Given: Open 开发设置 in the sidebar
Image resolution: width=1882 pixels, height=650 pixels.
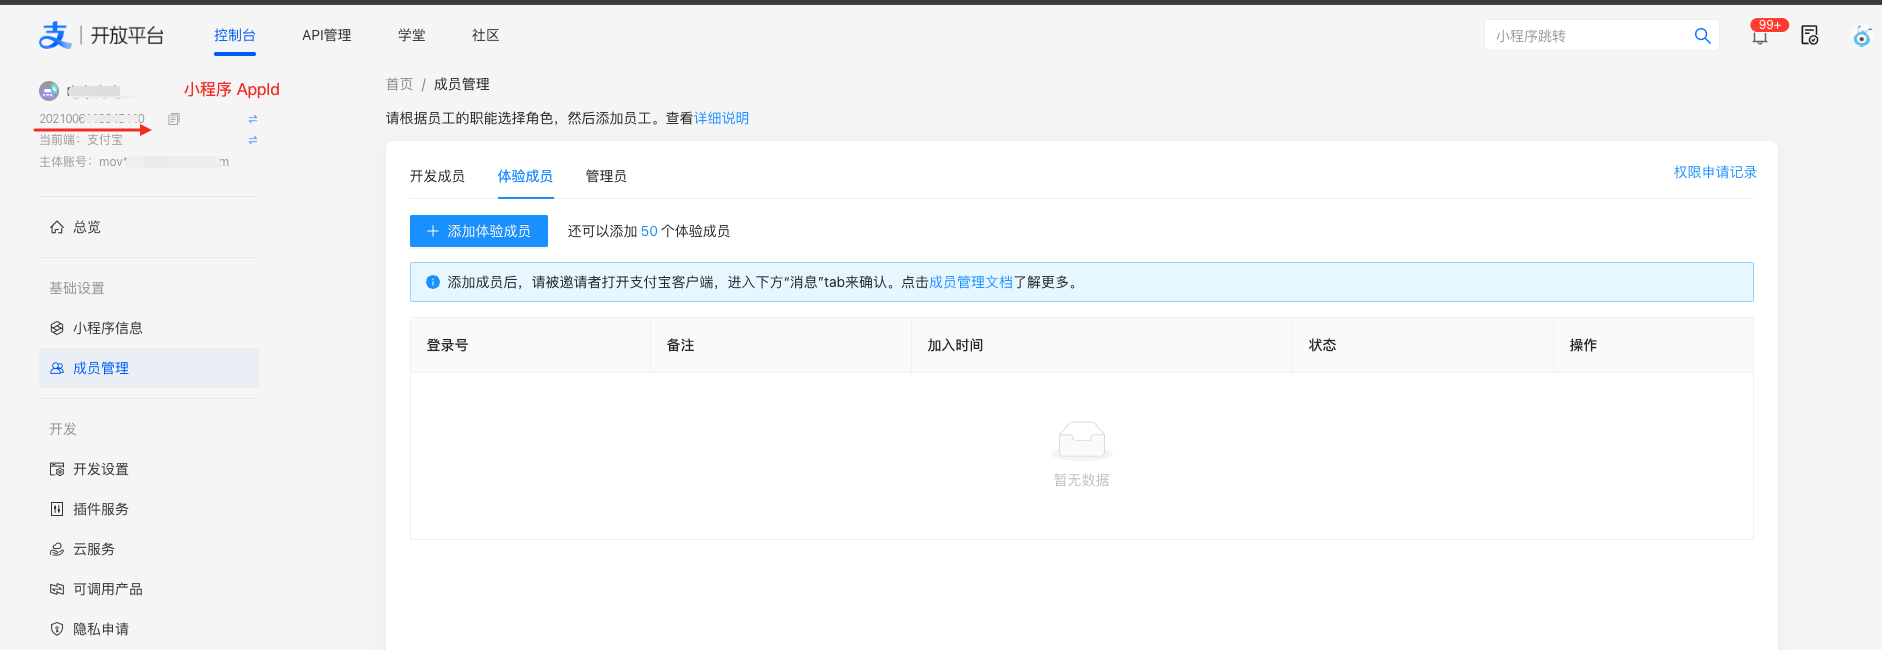Looking at the screenshot, I should pos(101,469).
